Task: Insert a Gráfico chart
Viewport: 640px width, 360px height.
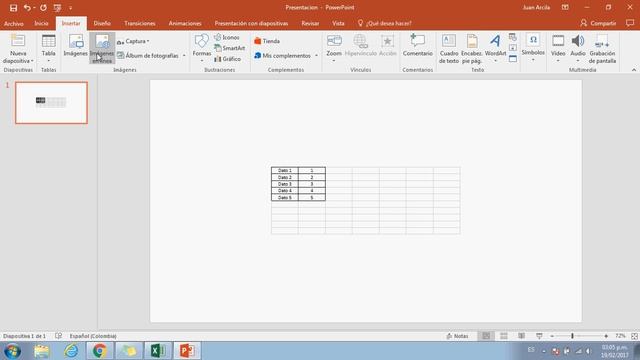Action: click(228, 59)
